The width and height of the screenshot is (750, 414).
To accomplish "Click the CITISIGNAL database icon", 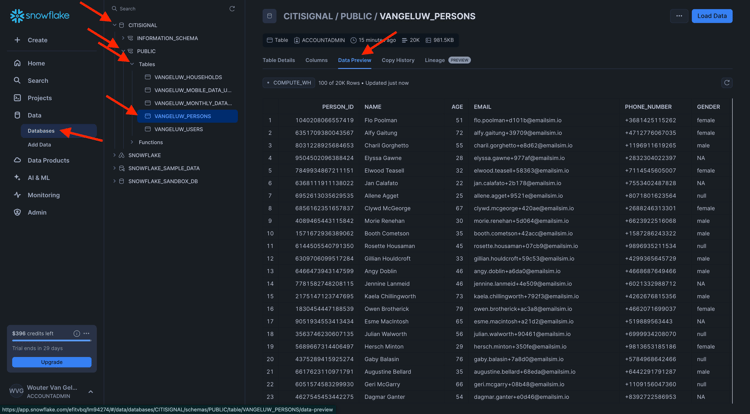I will pyautogui.click(x=121, y=25).
